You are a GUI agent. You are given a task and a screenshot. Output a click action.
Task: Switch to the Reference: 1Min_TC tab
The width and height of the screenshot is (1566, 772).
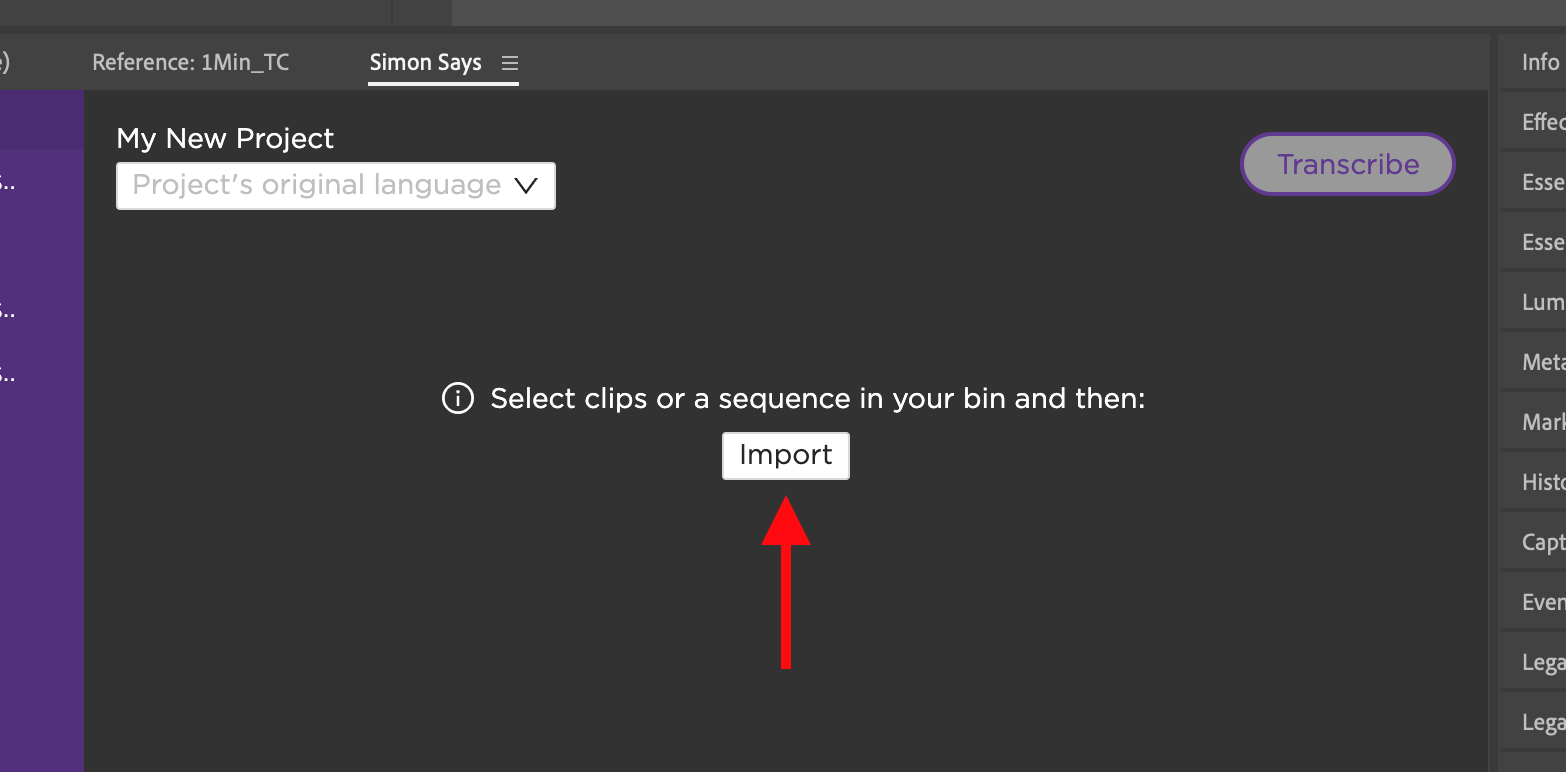pyautogui.click(x=190, y=63)
